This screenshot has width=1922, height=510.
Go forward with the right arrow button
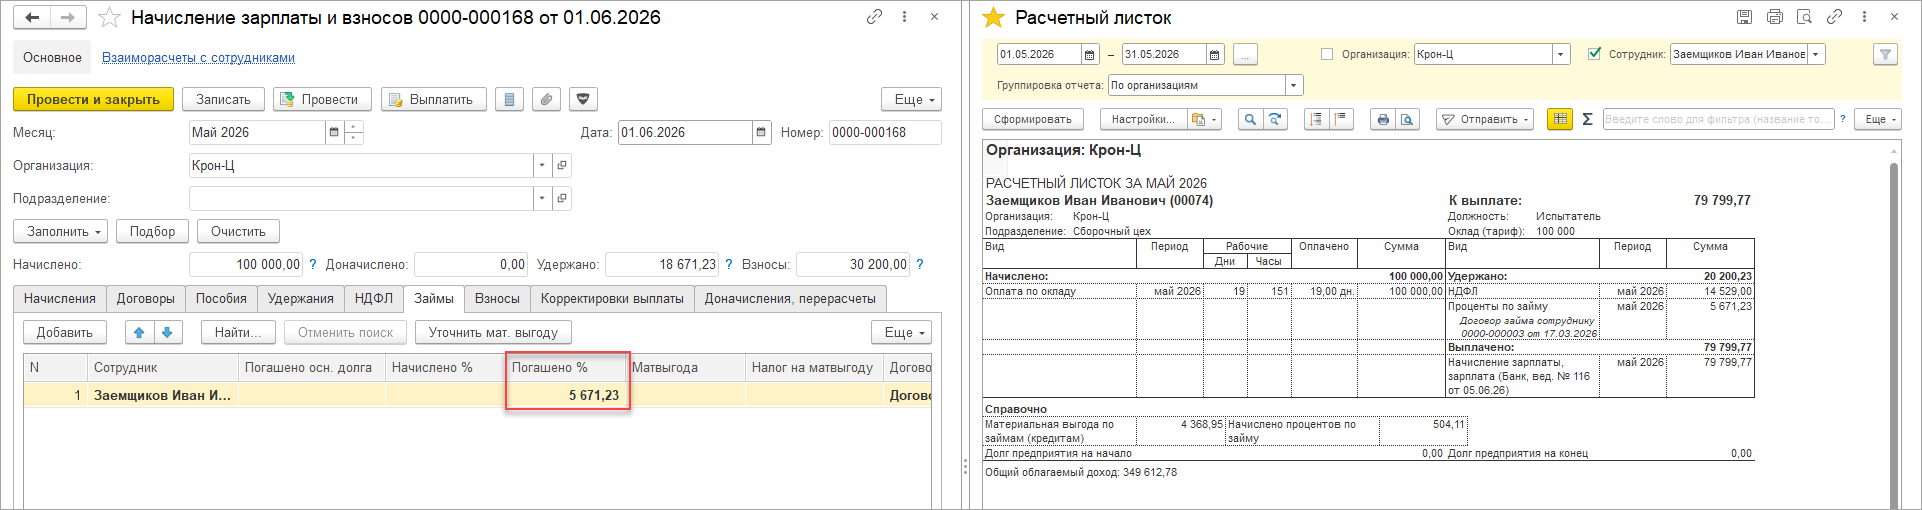point(68,17)
